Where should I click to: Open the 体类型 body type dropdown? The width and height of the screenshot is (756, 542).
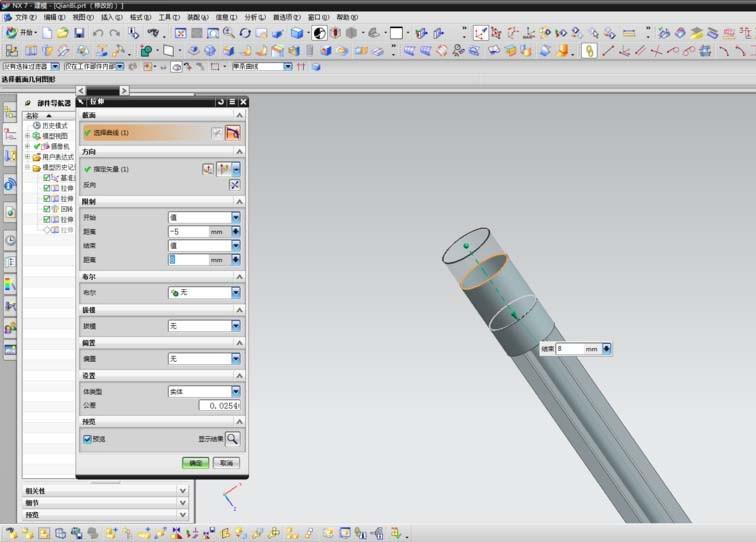pyautogui.click(x=236, y=392)
